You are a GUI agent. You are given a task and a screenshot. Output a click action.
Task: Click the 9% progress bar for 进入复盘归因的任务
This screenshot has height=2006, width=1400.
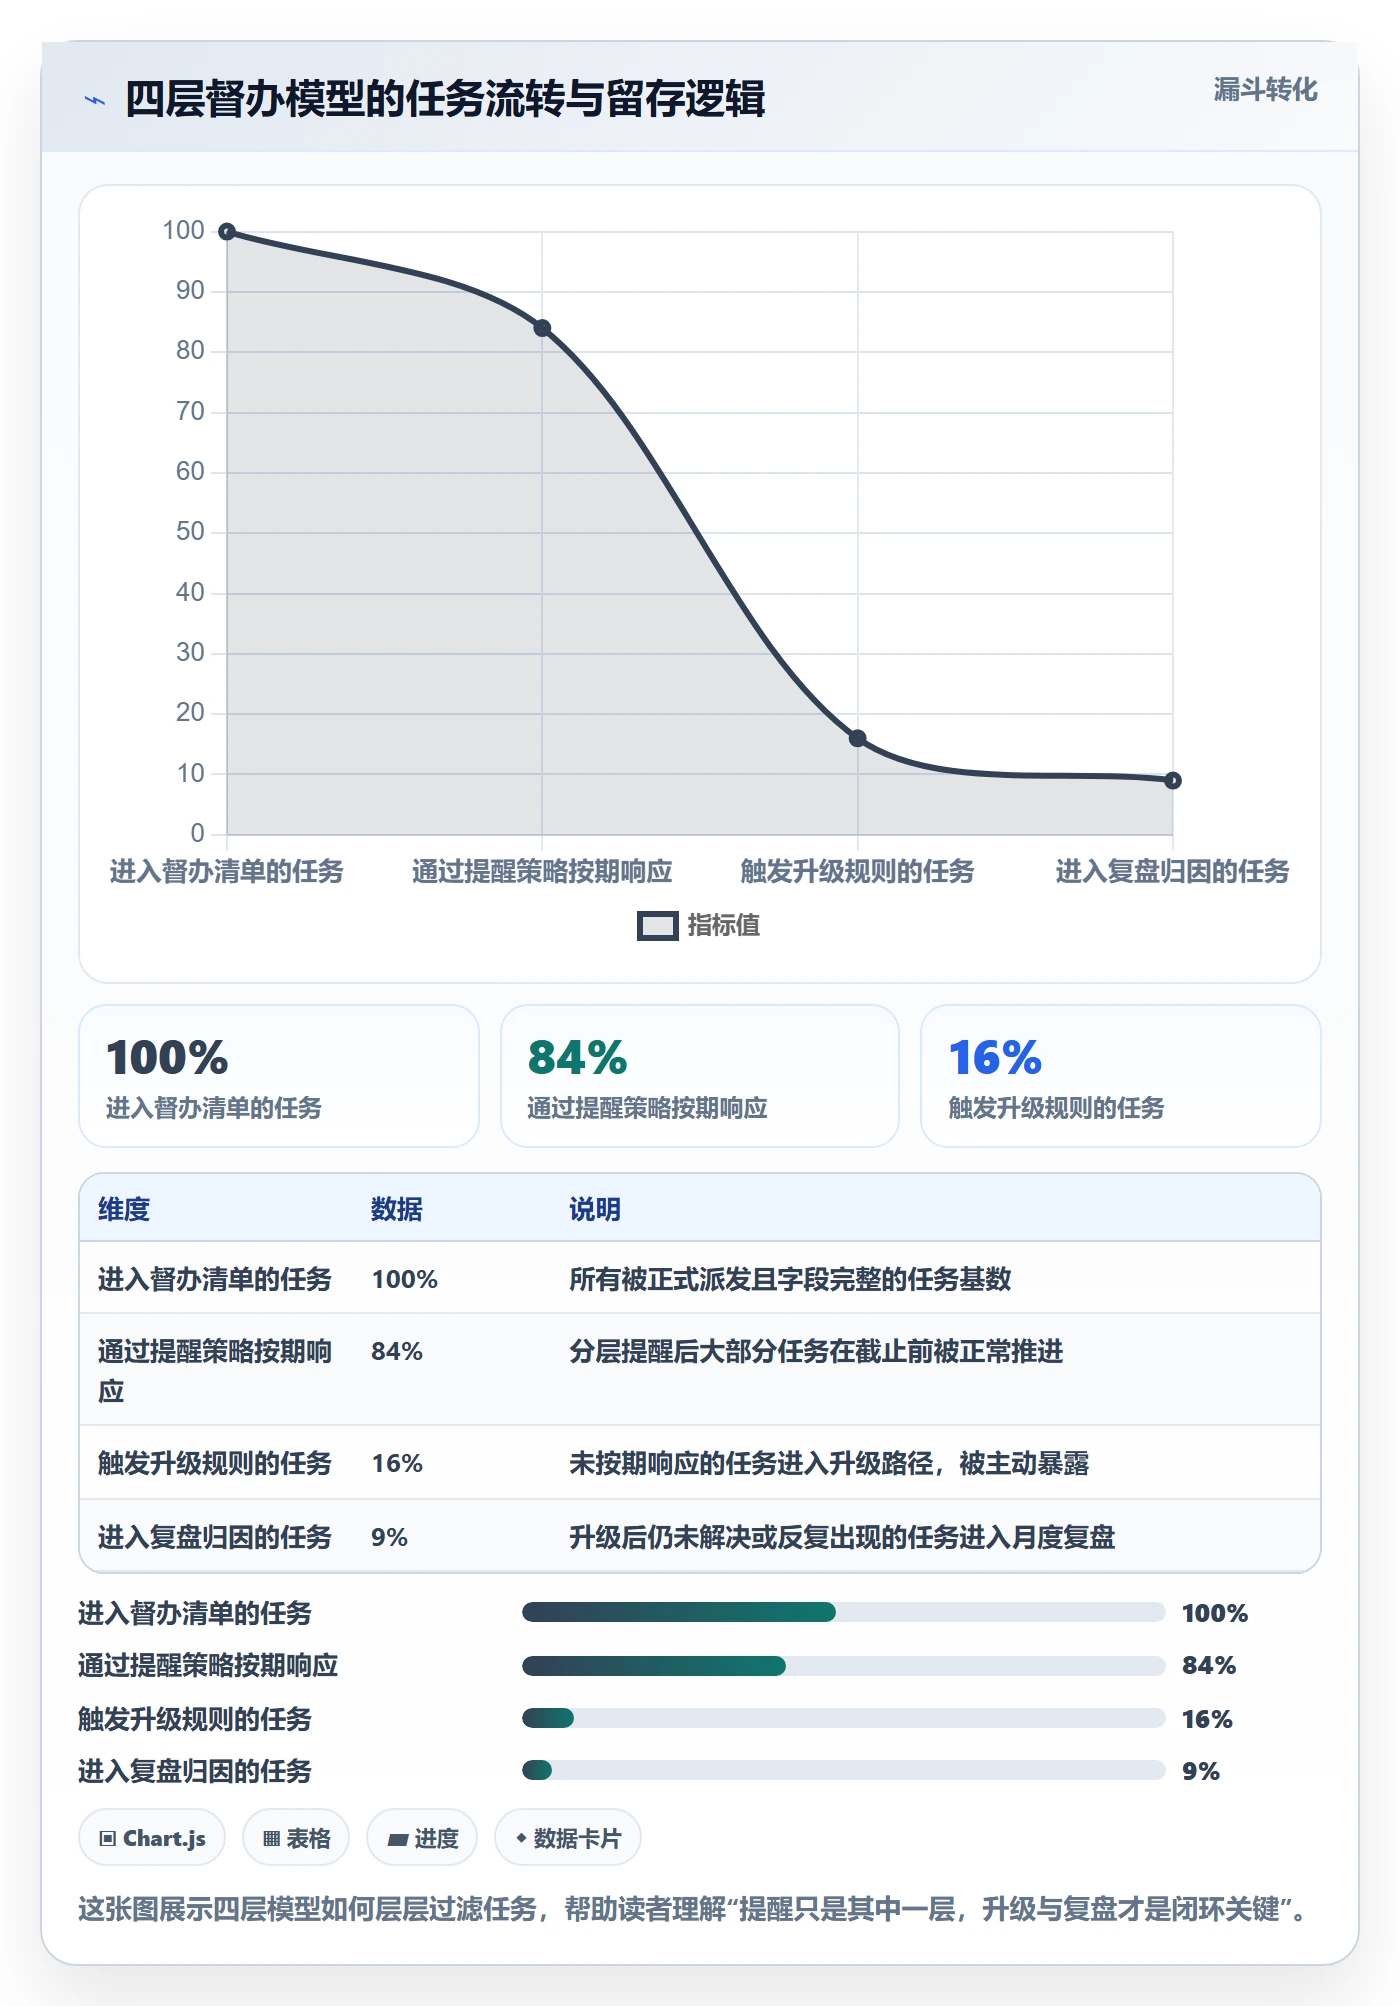(843, 1771)
